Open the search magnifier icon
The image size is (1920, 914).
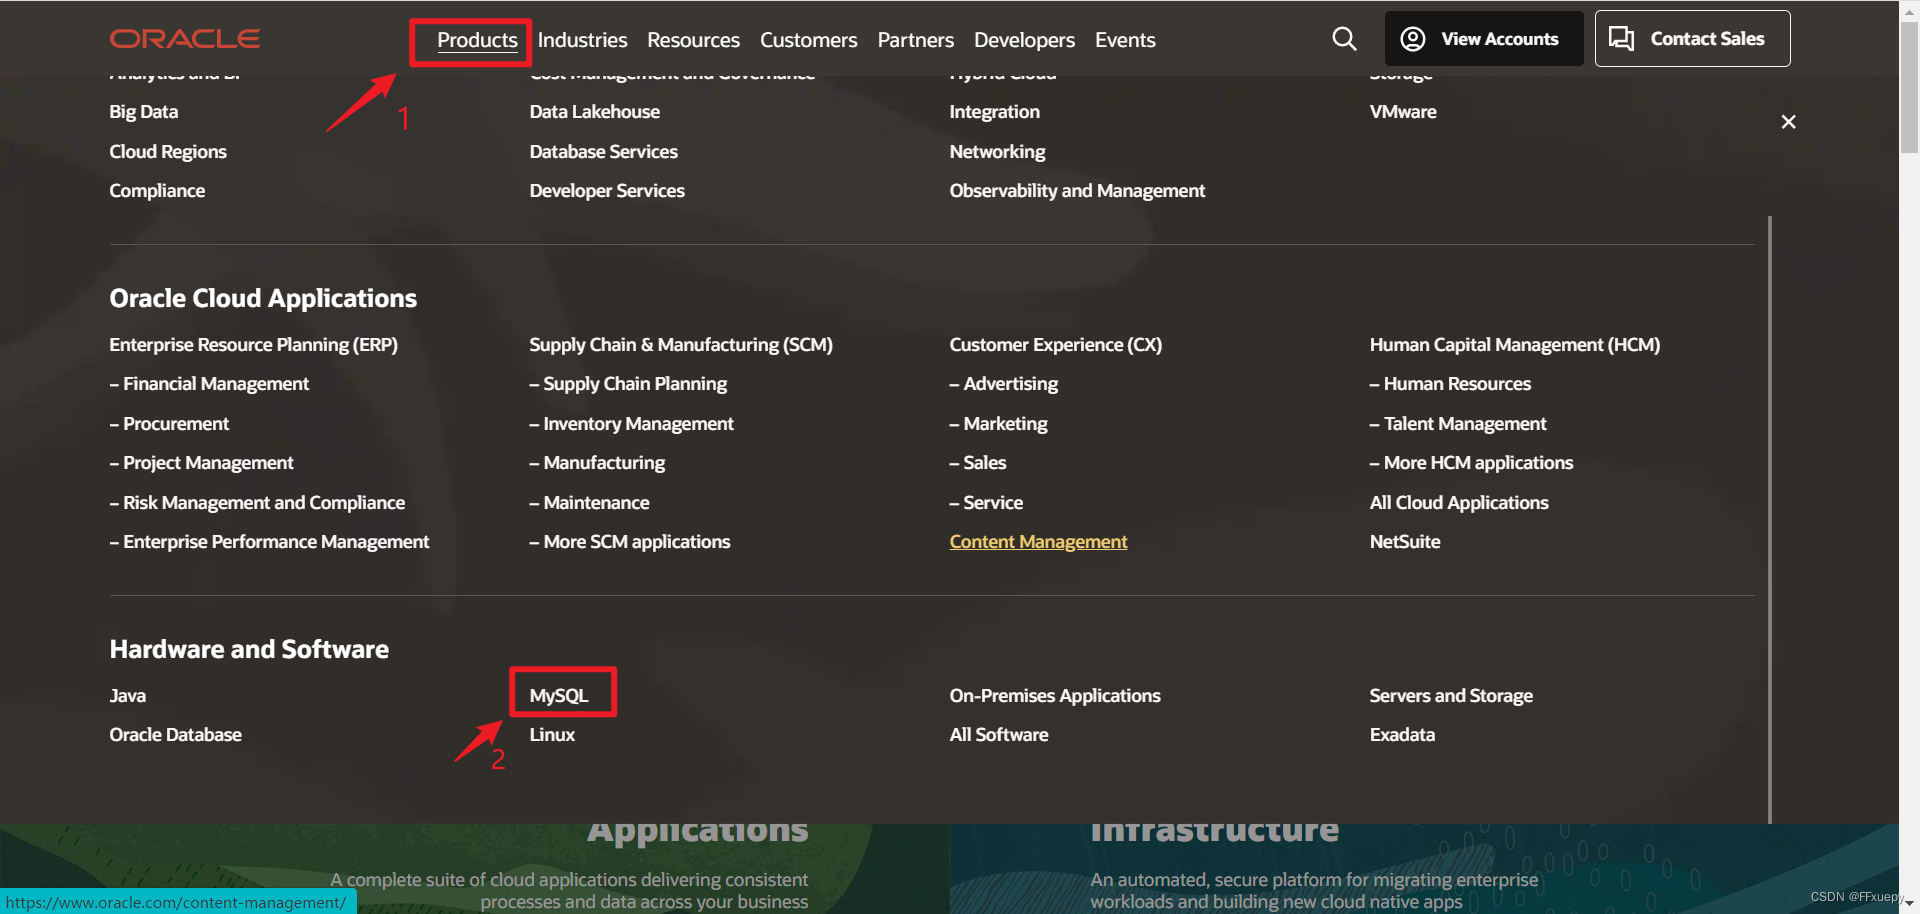[x=1344, y=39]
